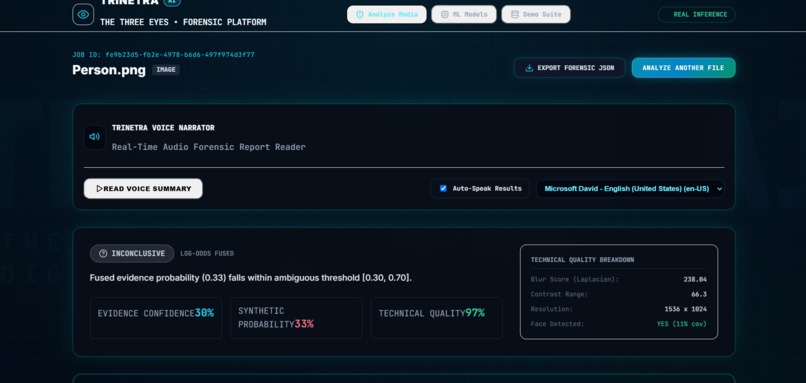Click the chip icon on ML Models tab

click(x=445, y=14)
